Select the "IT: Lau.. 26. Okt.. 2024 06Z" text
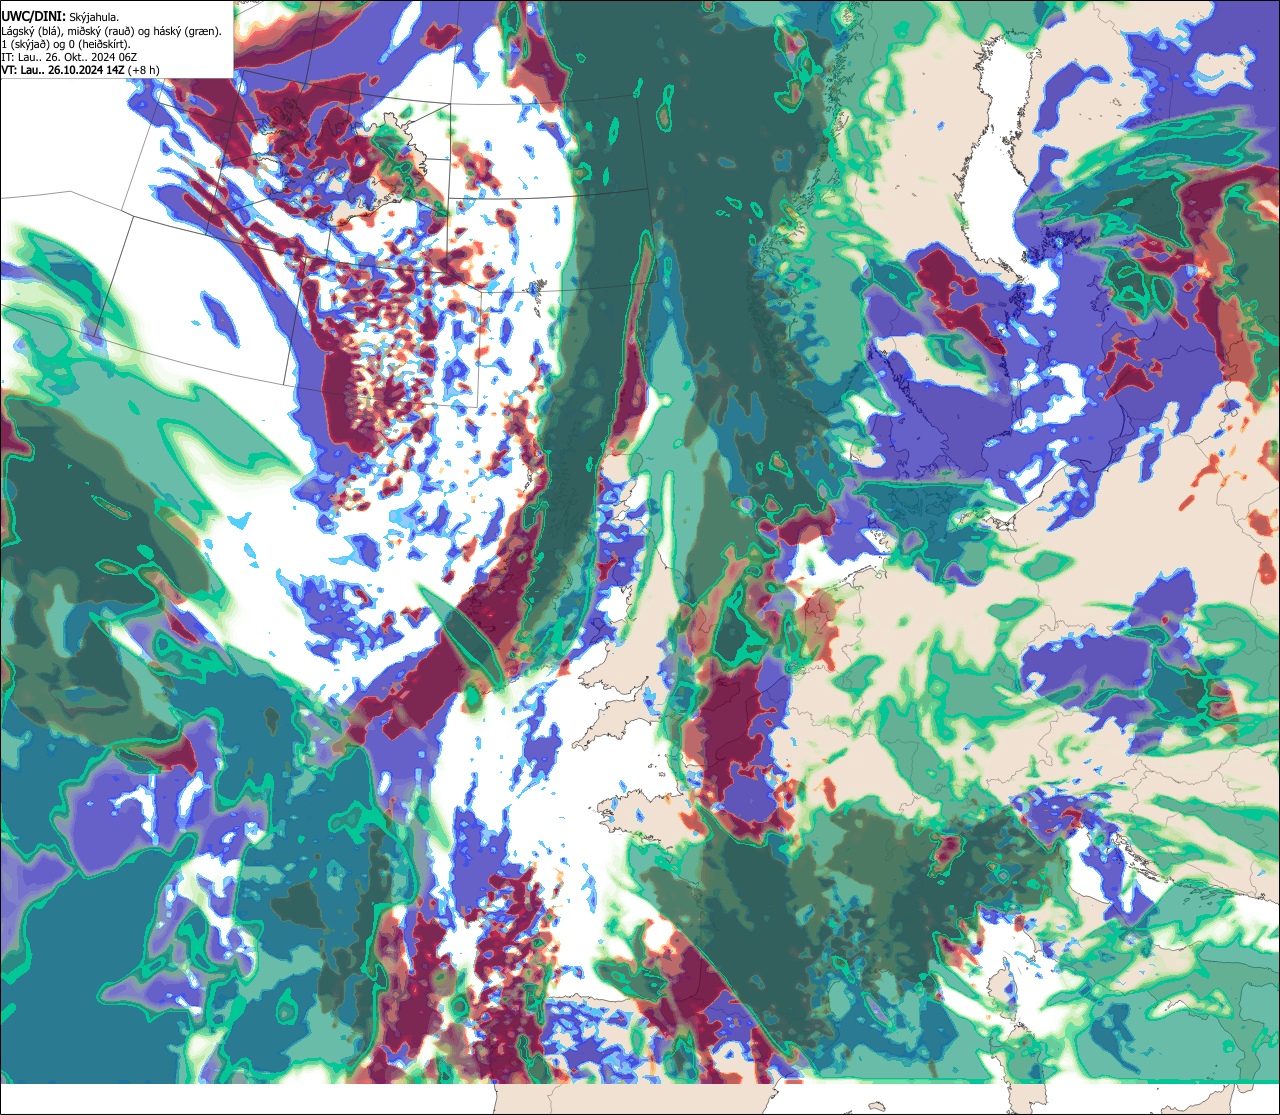This screenshot has height=1115, width=1280. pos(70,57)
